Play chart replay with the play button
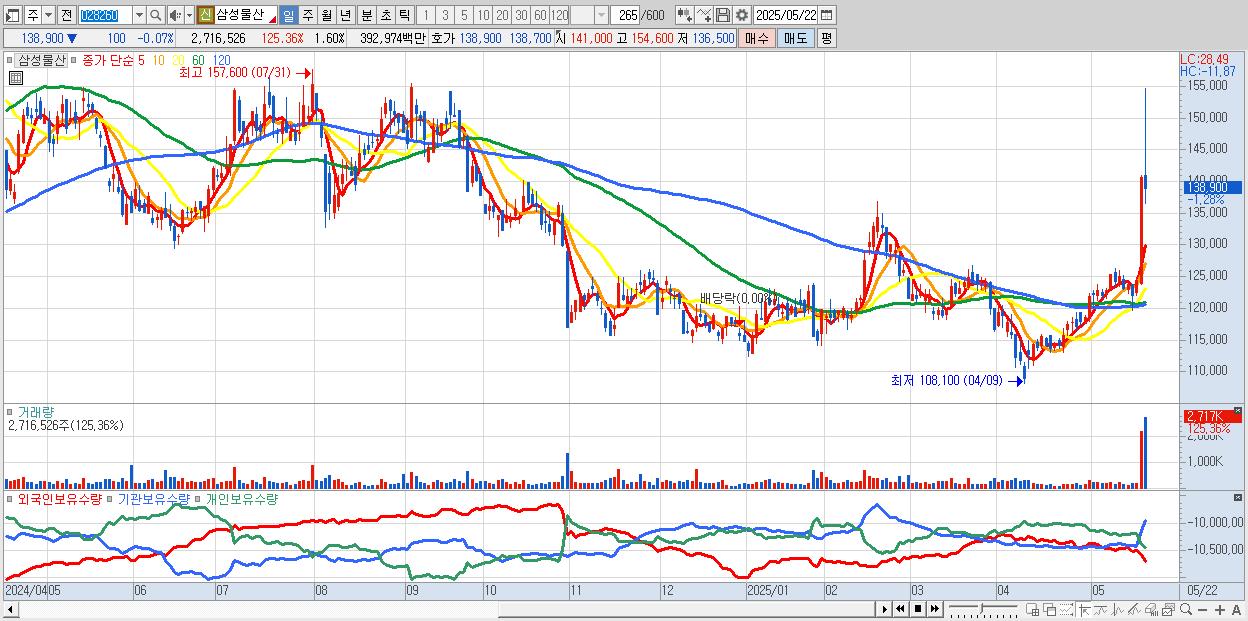Screen dimensions: 1248x621 [884, 609]
